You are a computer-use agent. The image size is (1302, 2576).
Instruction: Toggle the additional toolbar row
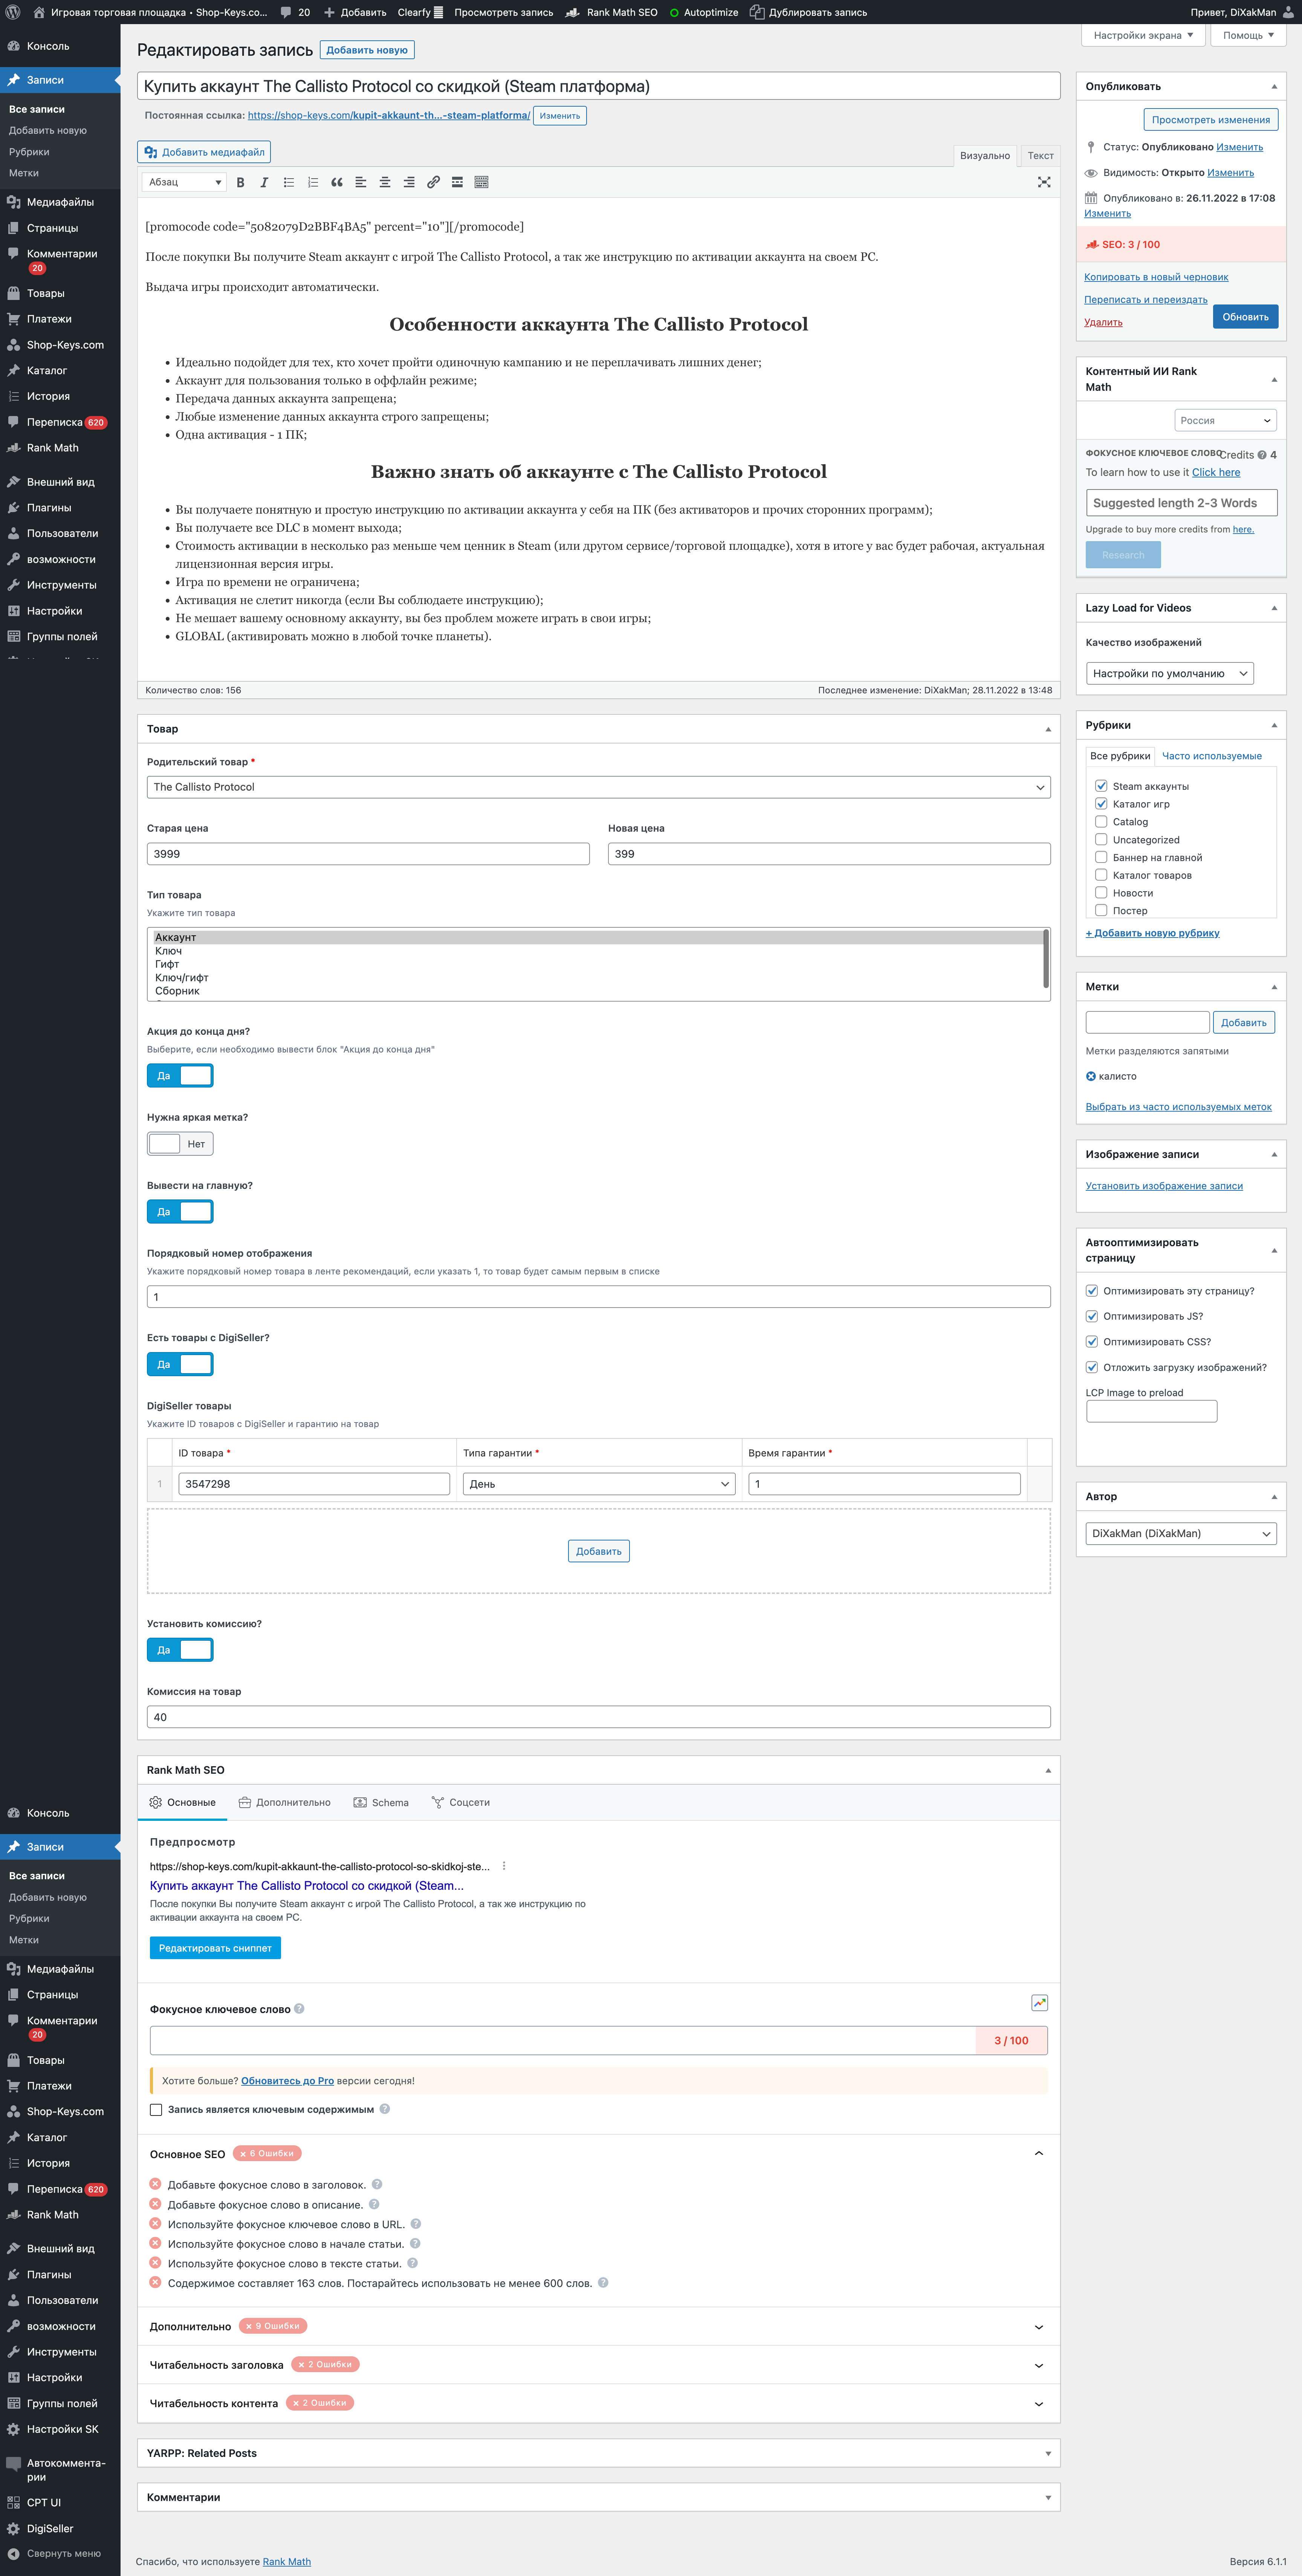click(481, 182)
